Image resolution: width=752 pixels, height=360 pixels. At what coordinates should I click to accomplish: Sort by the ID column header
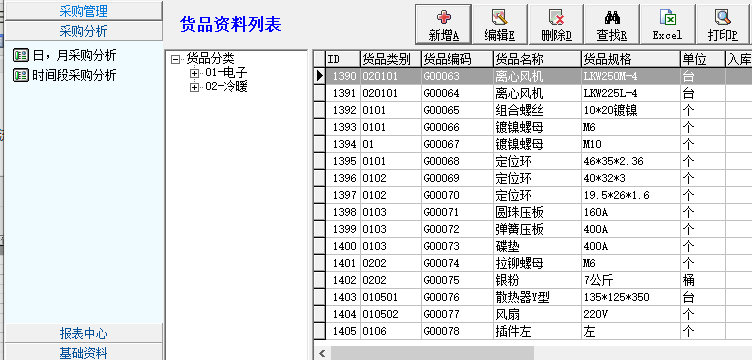[343, 59]
